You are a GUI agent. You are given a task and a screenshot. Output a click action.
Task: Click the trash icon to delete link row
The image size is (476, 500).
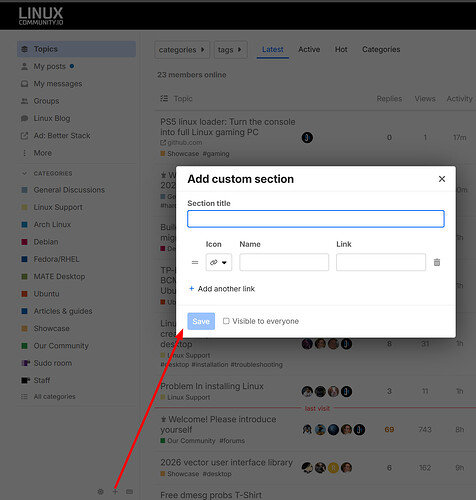pos(437,262)
